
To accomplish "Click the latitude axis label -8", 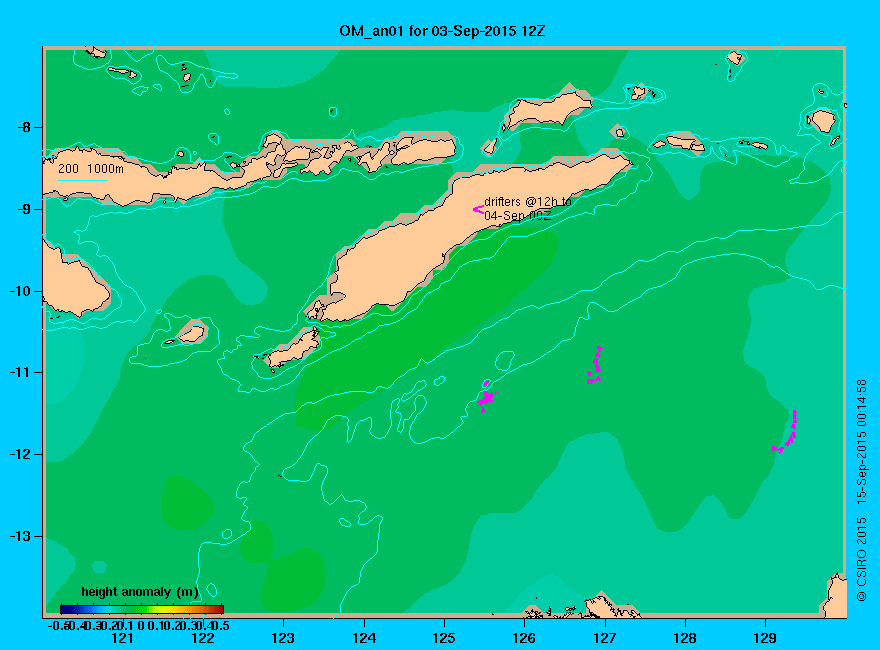I will pos(24,127).
